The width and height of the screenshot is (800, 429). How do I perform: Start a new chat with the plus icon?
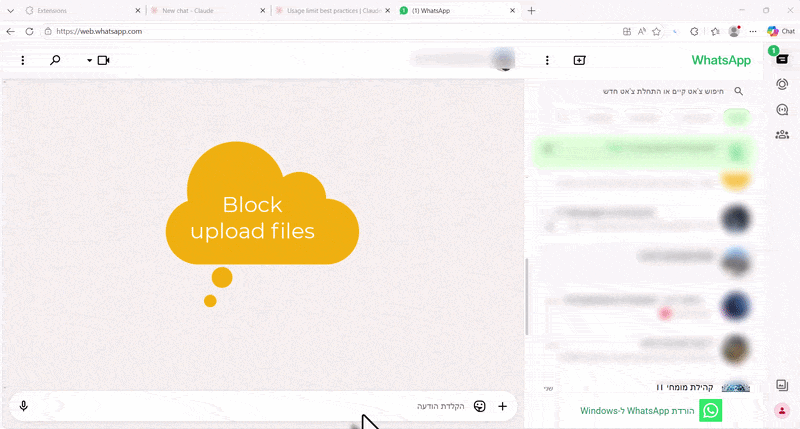tap(580, 60)
